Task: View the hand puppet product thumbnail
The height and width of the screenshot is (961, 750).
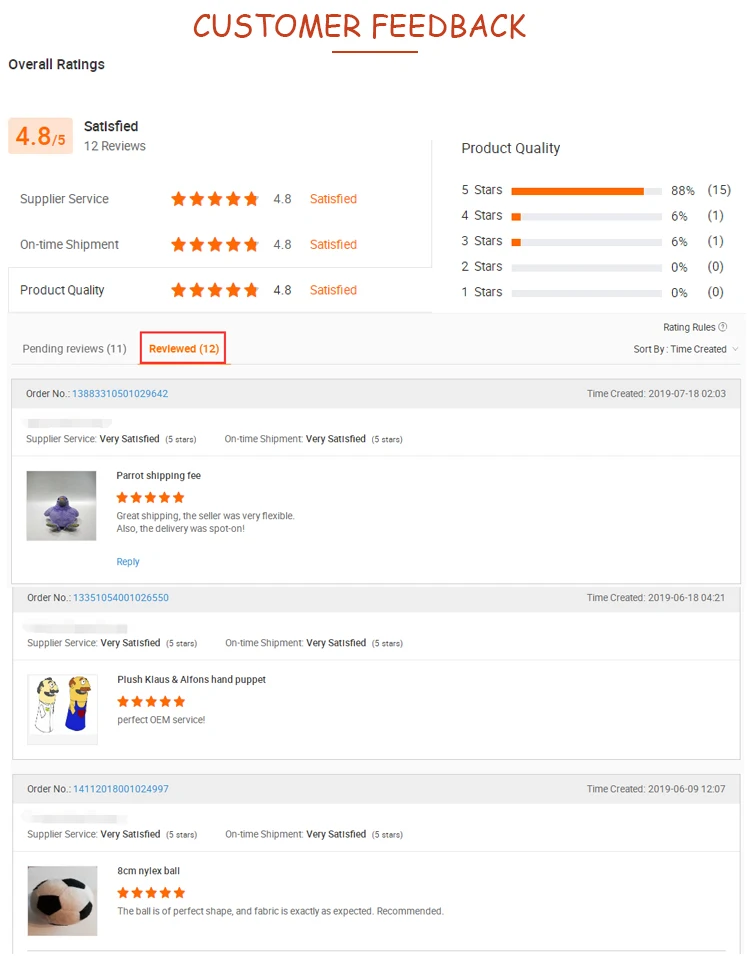Action: coord(62,709)
